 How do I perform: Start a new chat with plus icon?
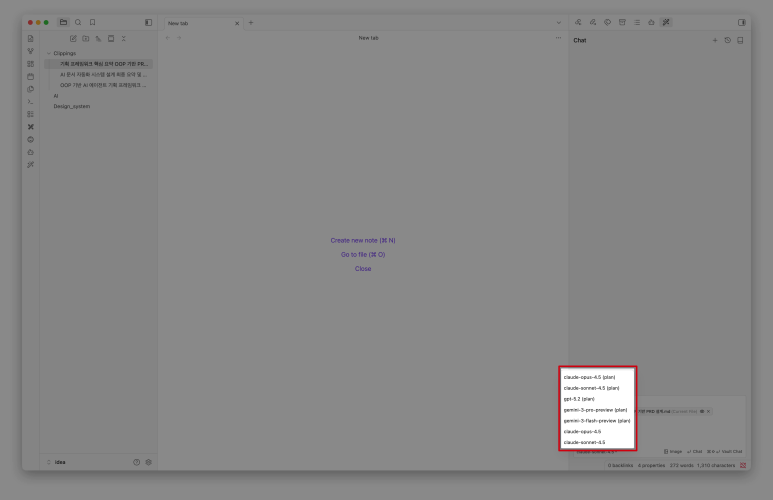pos(714,40)
